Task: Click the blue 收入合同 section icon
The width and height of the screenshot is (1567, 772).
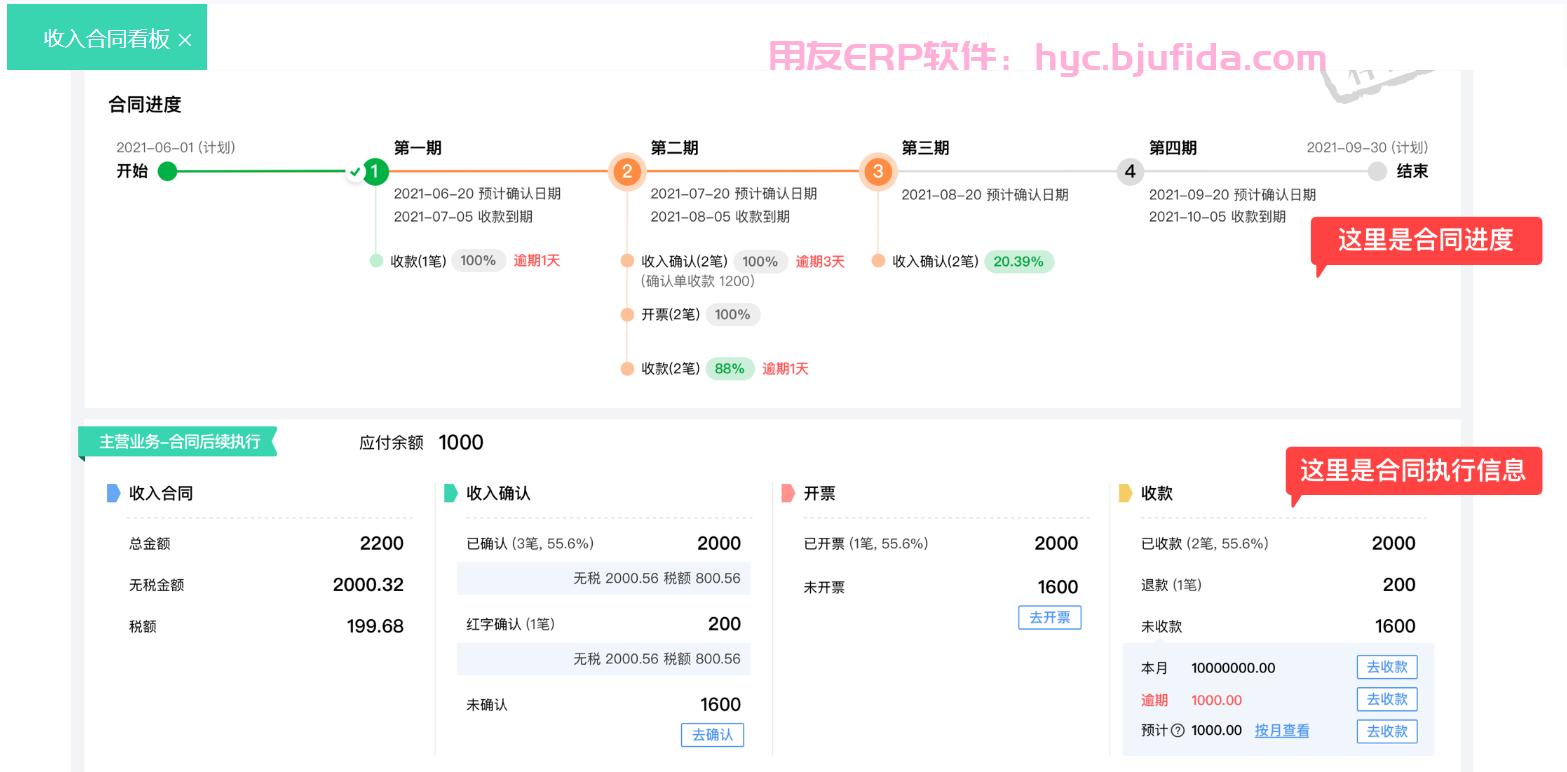Action: click(114, 493)
